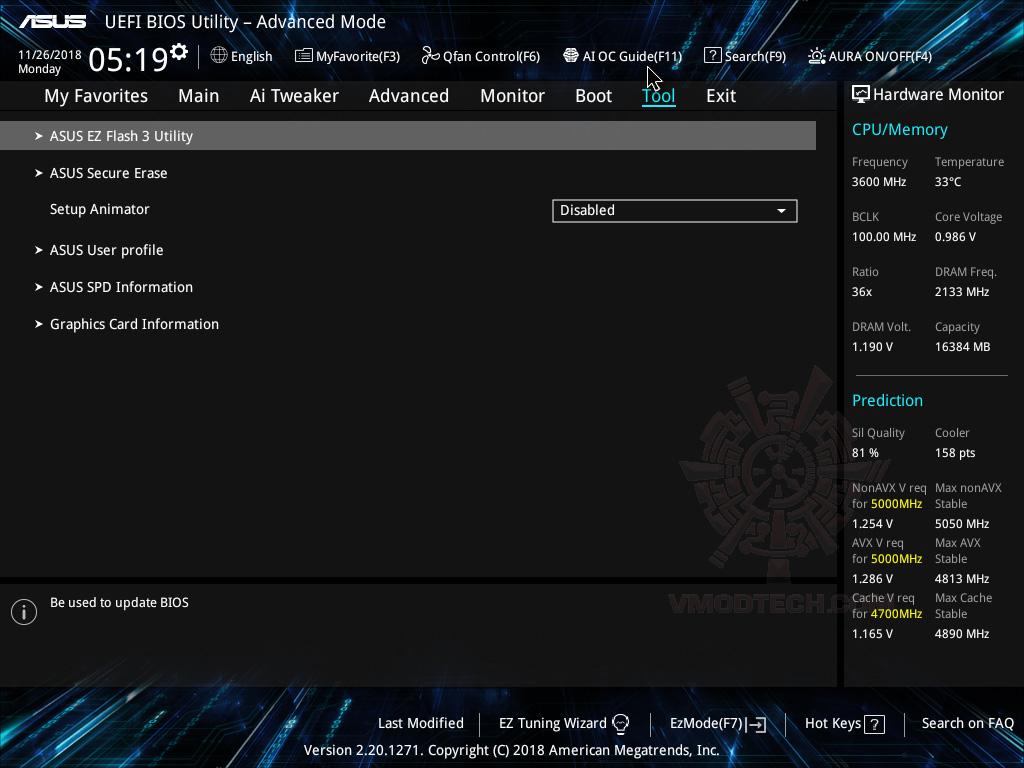Click the EZ Tuning Wizard bulb icon
1024x768 pixels.
pos(620,724)
